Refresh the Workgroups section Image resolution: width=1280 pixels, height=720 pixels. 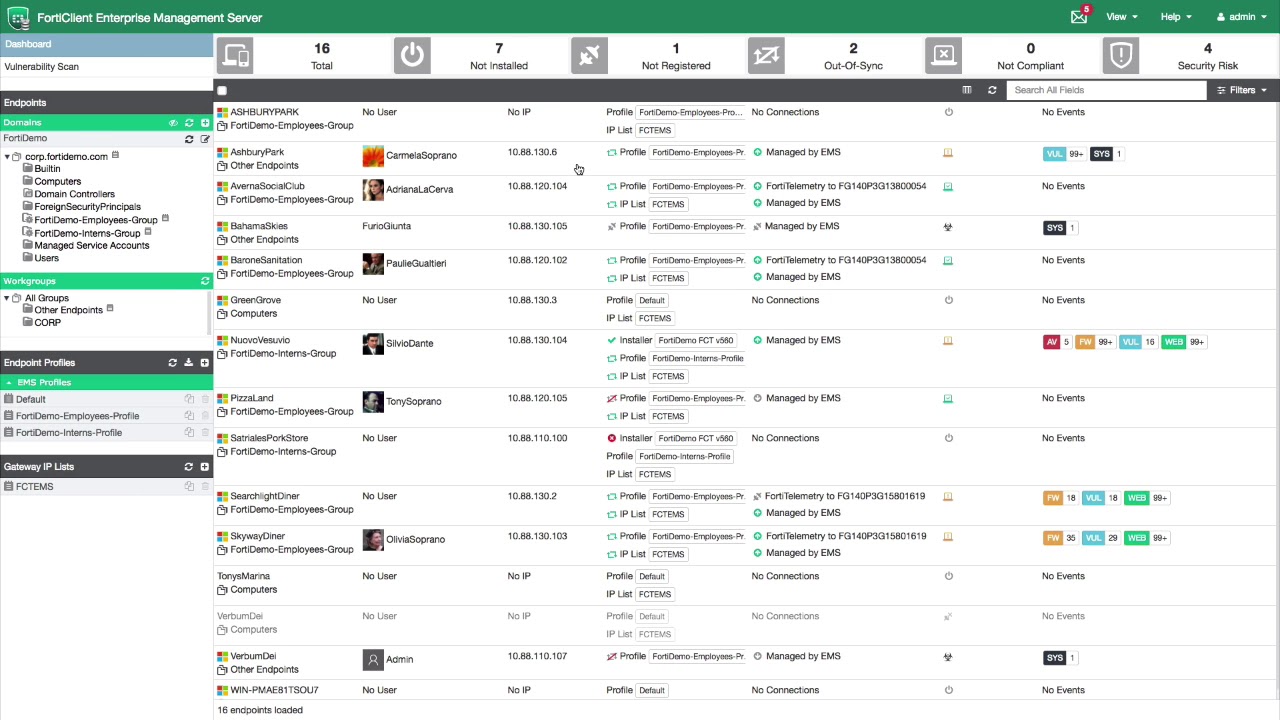[204, 281]
